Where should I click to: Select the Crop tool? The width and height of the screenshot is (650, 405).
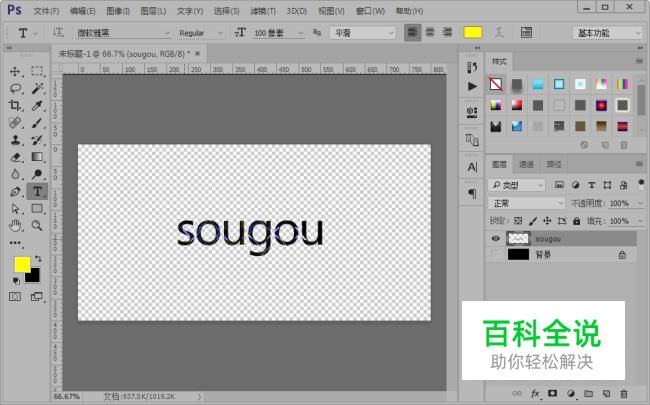coord(15,105)
